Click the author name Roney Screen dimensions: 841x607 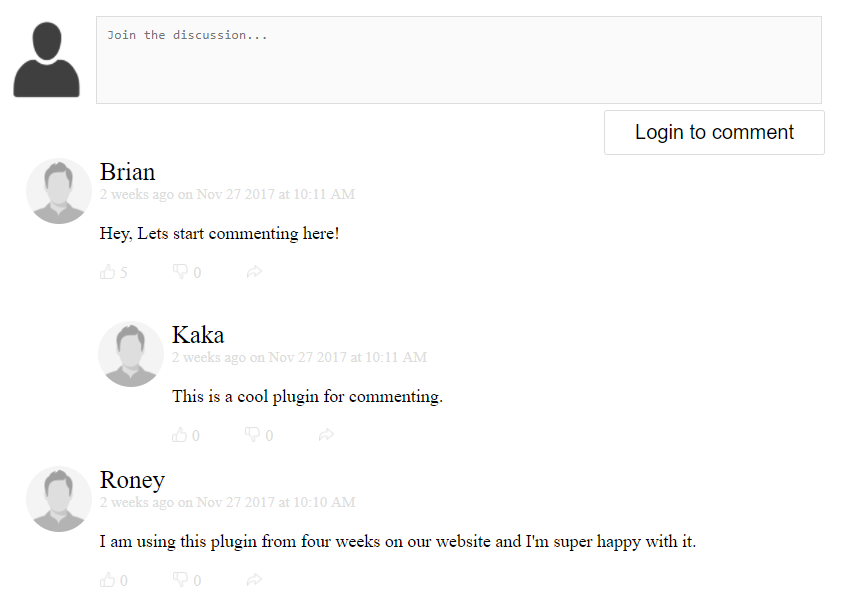132,480
